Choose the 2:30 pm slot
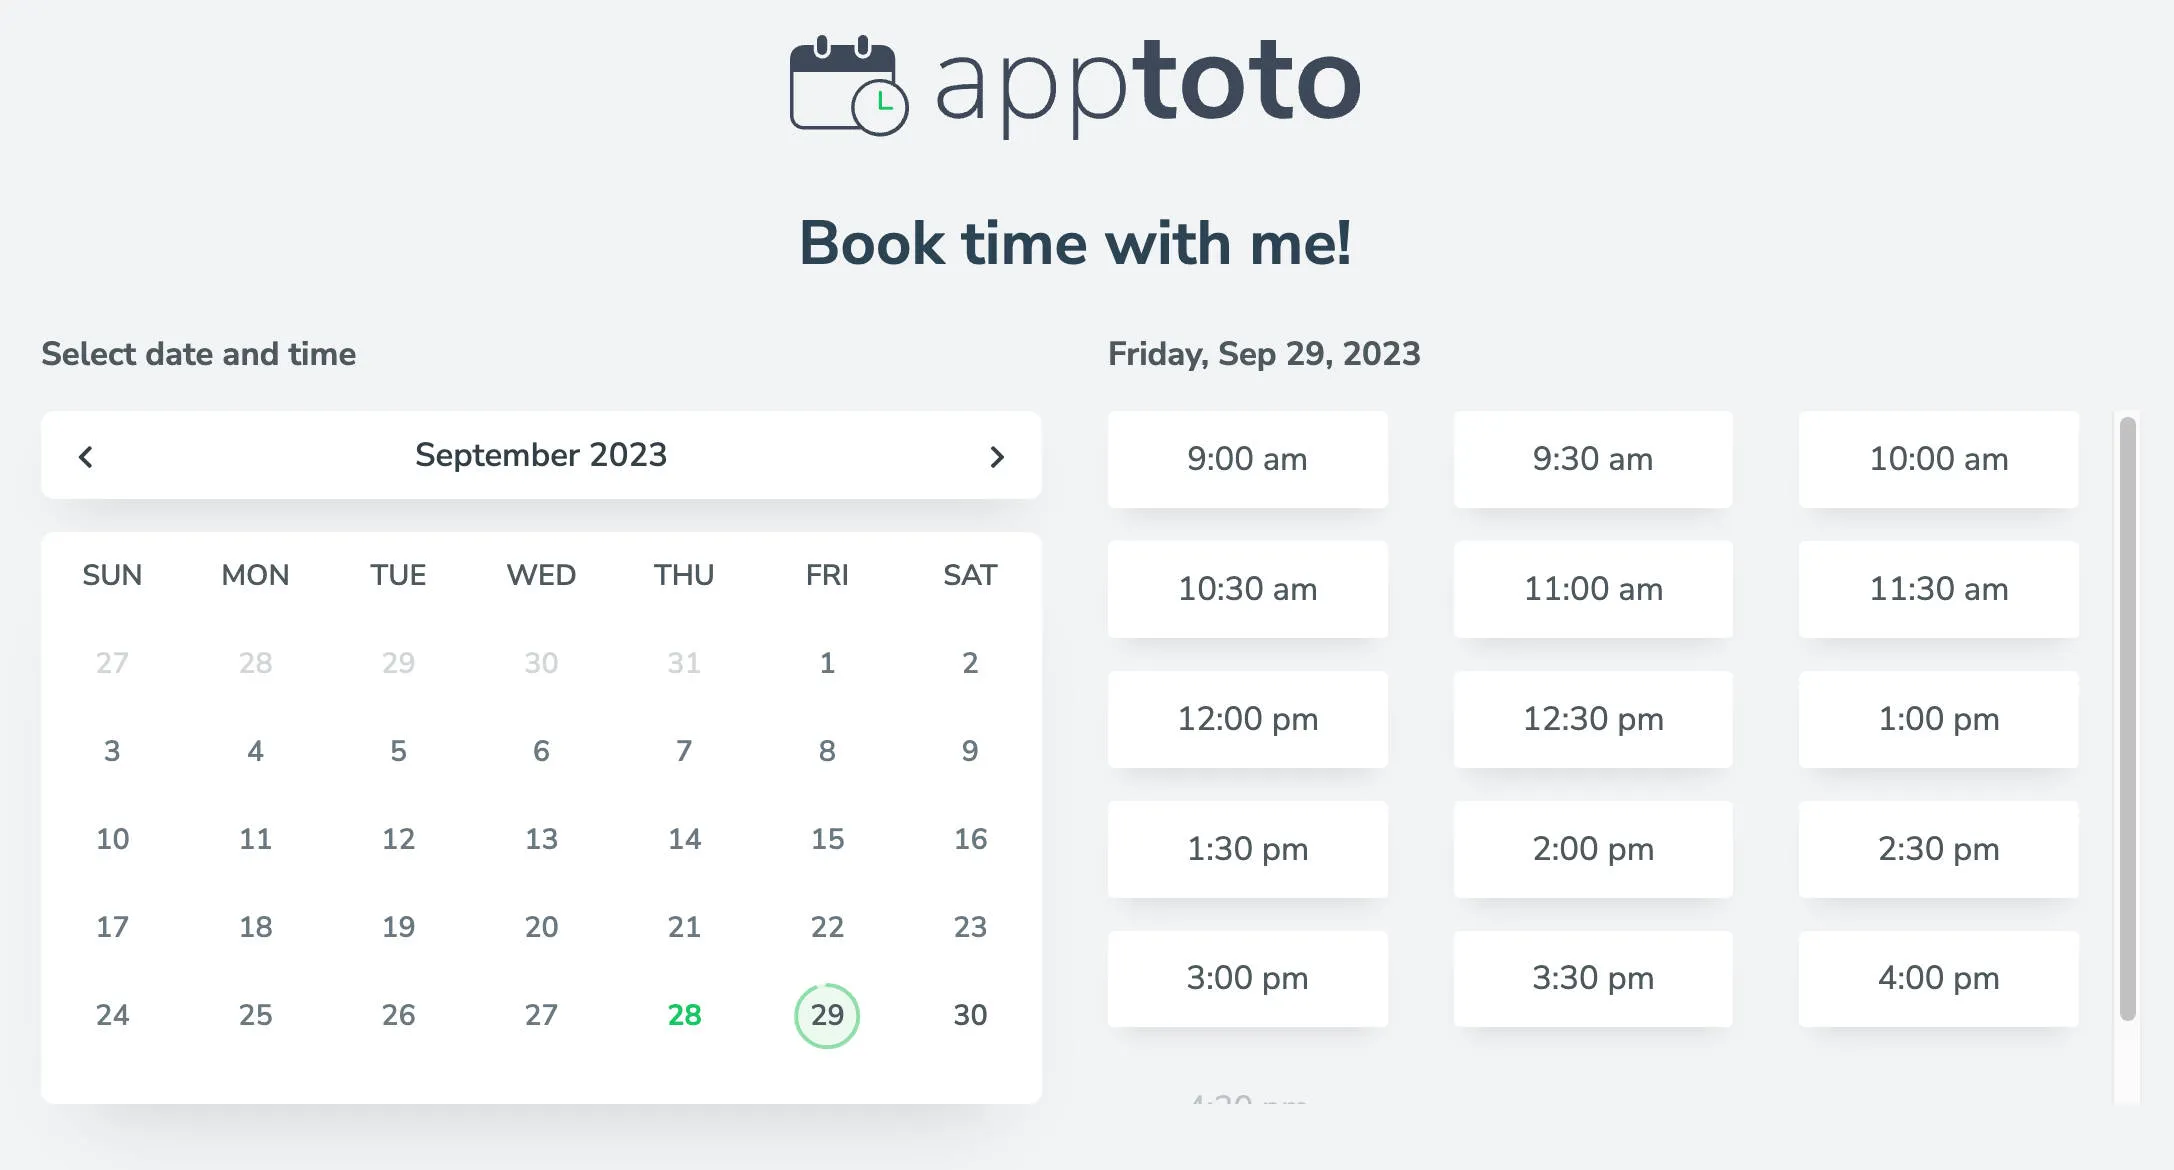This screenshot has height=1170, width=2174. tap(1938, 849)
